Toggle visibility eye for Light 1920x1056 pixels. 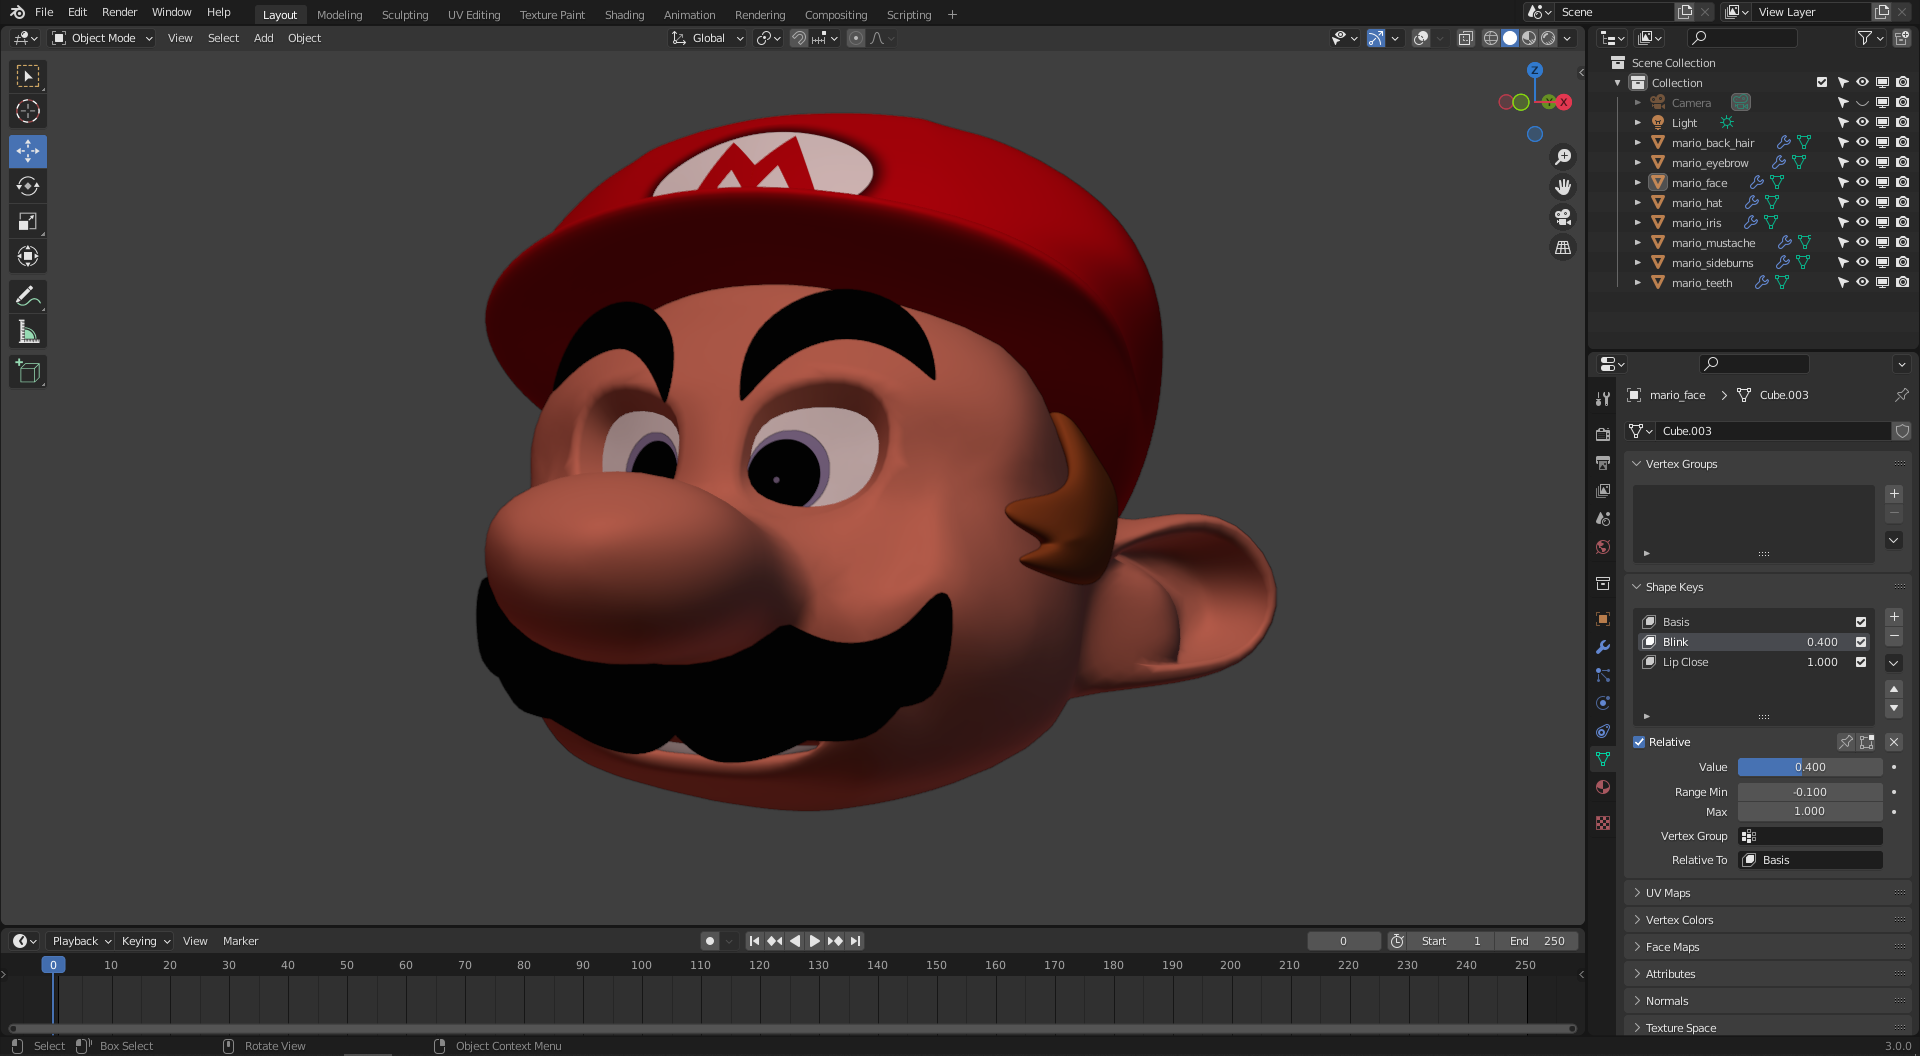click(x=1862, y=123)
